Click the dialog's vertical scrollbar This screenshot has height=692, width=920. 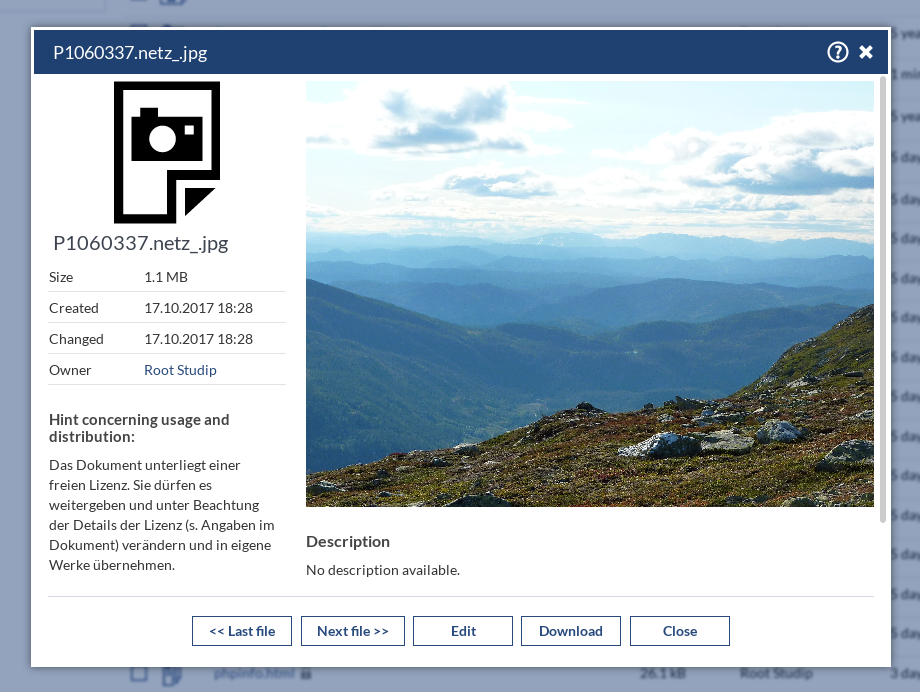tap(882, 298)
